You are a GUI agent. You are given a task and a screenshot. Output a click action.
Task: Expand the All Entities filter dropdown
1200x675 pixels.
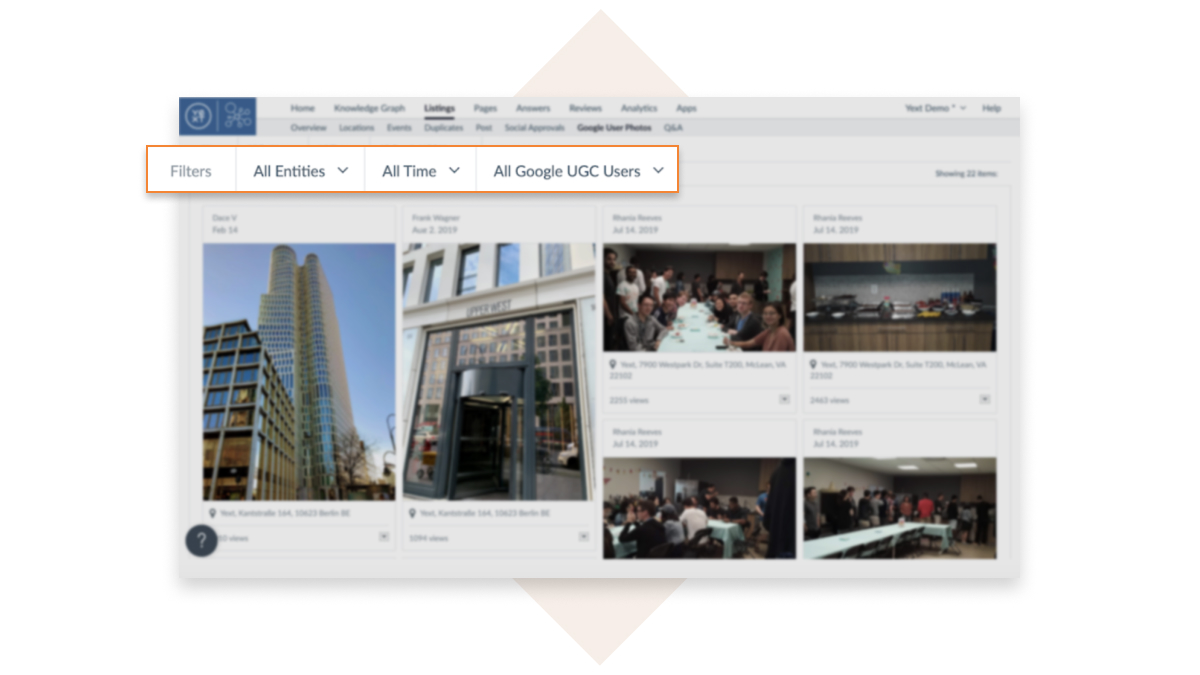point(300,171)
